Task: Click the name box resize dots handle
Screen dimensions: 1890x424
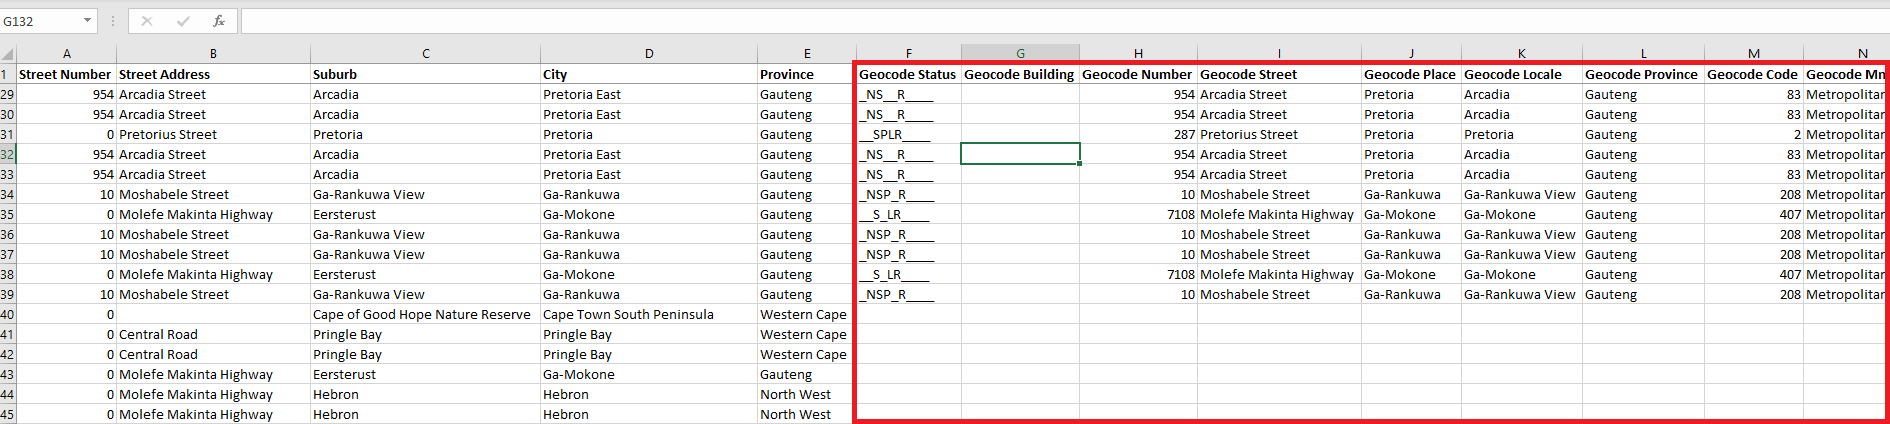Action: click(x=113, y=21)
